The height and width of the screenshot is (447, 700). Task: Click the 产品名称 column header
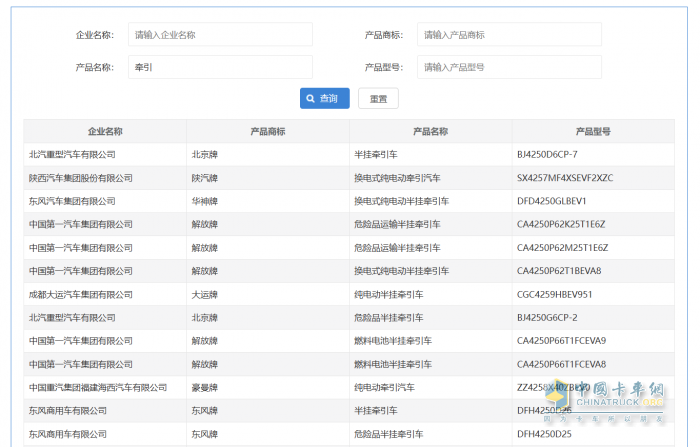[x=431, y=131]
